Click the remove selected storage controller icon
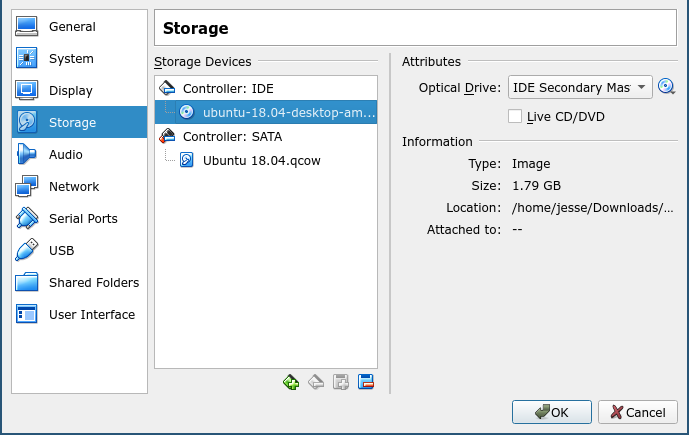 [316, 382]
